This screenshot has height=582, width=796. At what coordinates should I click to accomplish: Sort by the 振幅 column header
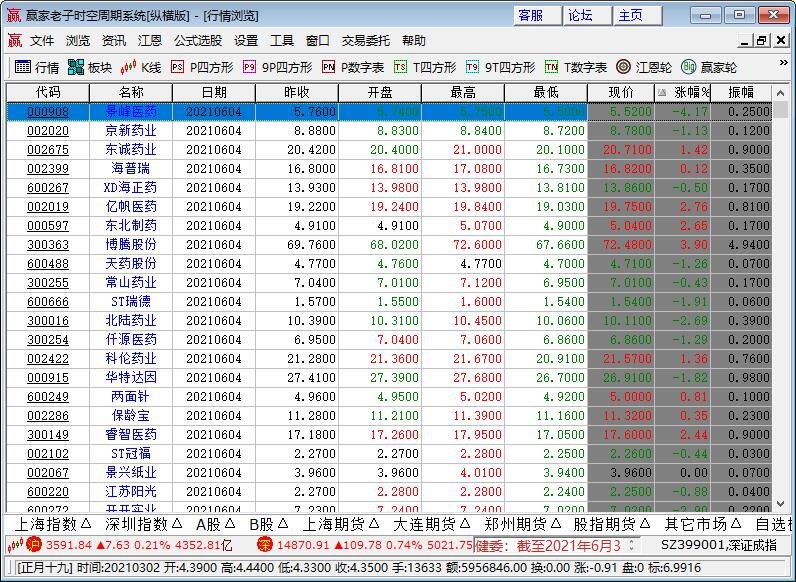tap(741, 92)
